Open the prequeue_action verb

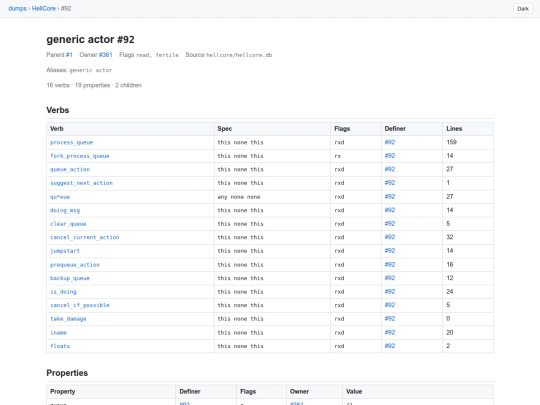pyautogui.click(x=75, y=264)
